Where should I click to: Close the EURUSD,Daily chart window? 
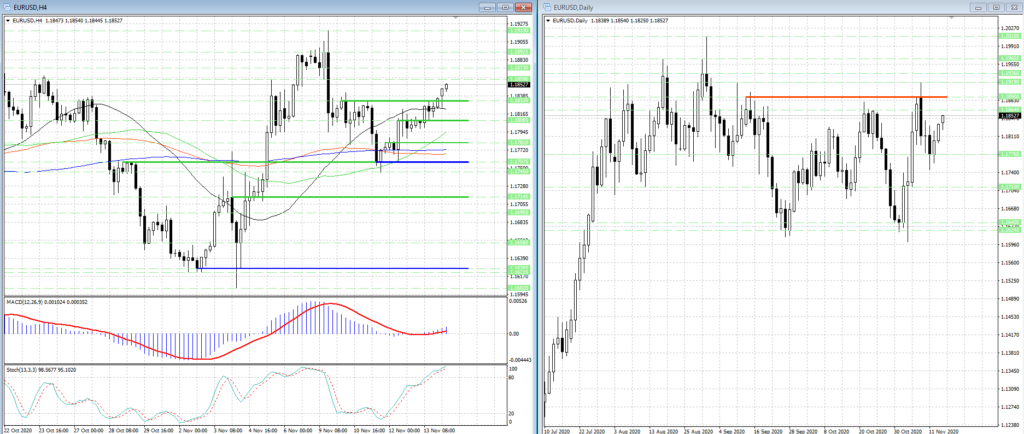point(1012,7)
